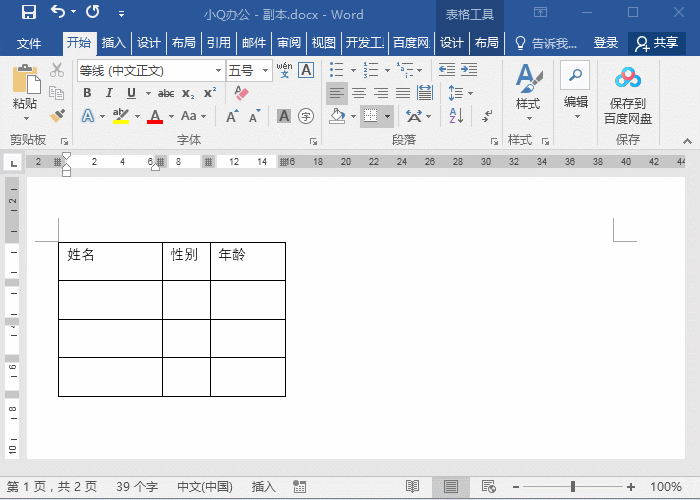Viewport: 700px width, 500px height.
Task: Apply multilevel list
Action: (x=405, y=70)
